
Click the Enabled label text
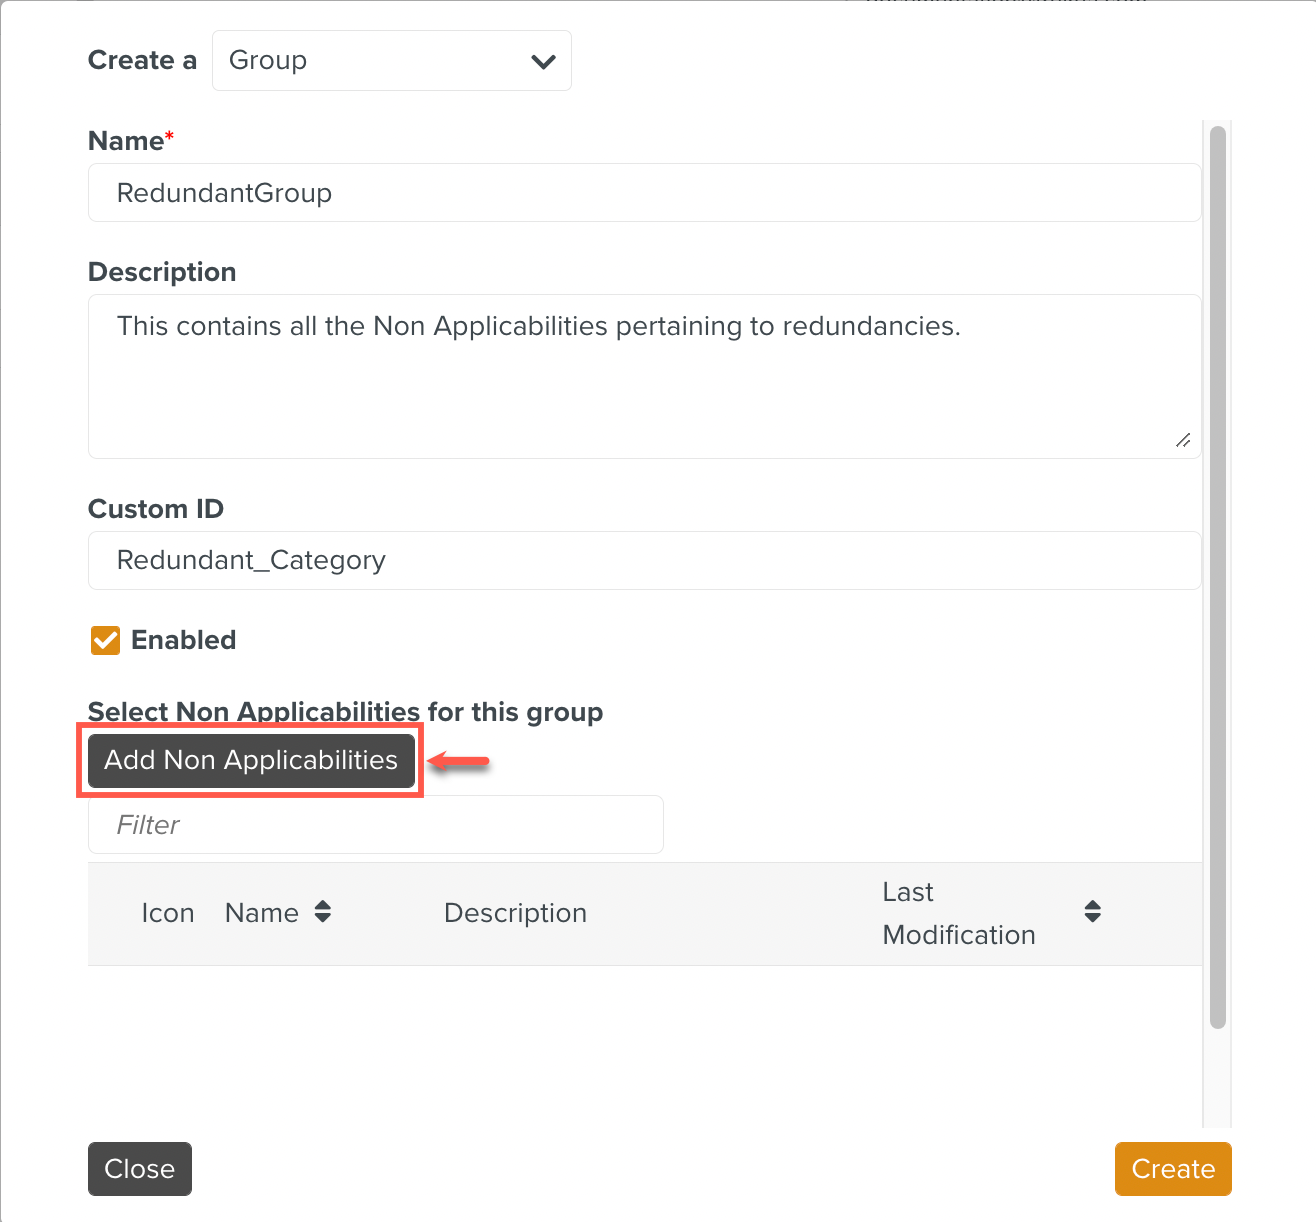point(184,640)
